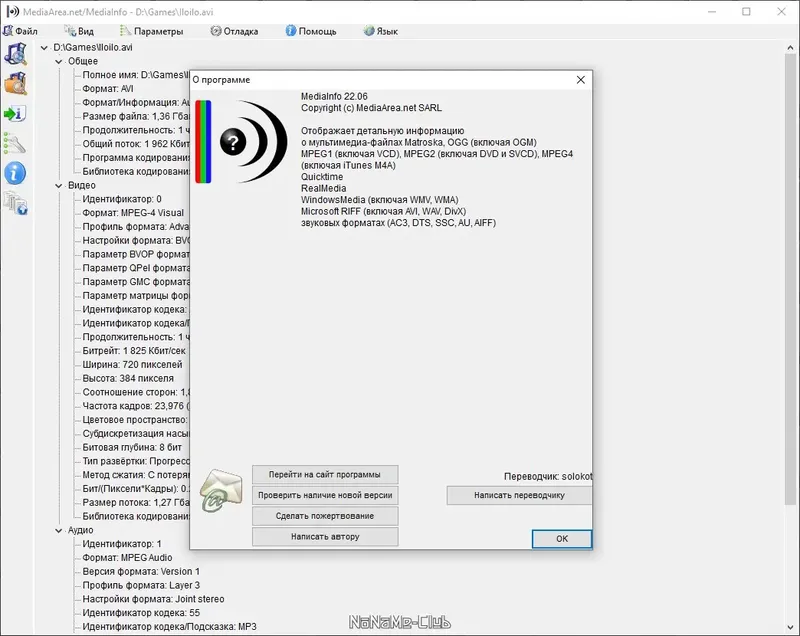Image resolution: width=800 pixels, height=636 pixels.
Task: Select the Формат: AVI row
Action: click(108, 89)
